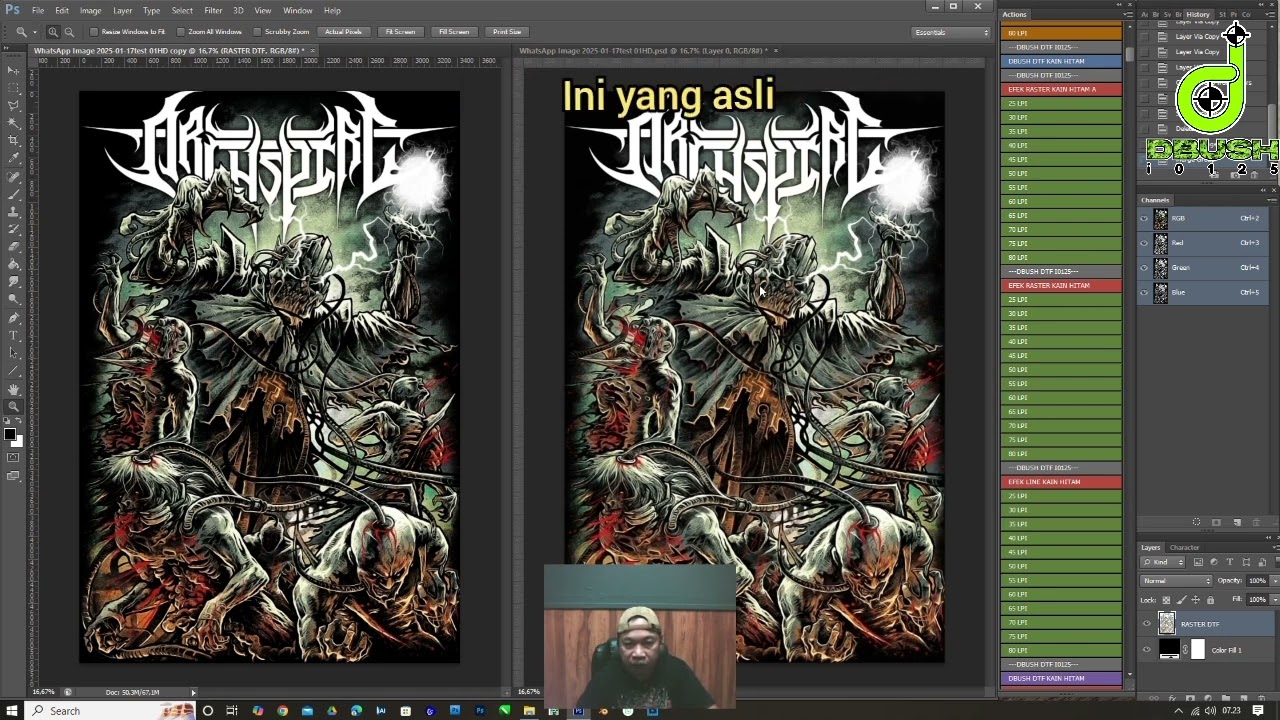Click the RASTER DTF layer thumbnail
Screen dimensions: 1280x720
[x=1167, y=624]
